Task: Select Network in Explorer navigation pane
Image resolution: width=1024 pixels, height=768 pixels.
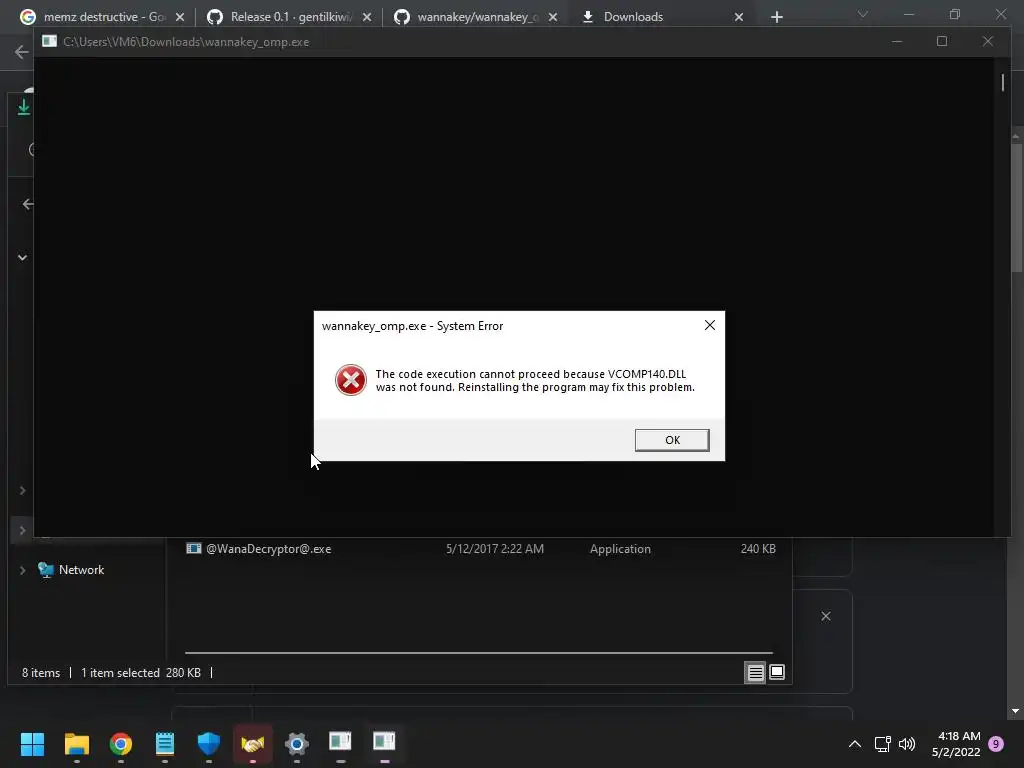Action: [x=82, y=570]
